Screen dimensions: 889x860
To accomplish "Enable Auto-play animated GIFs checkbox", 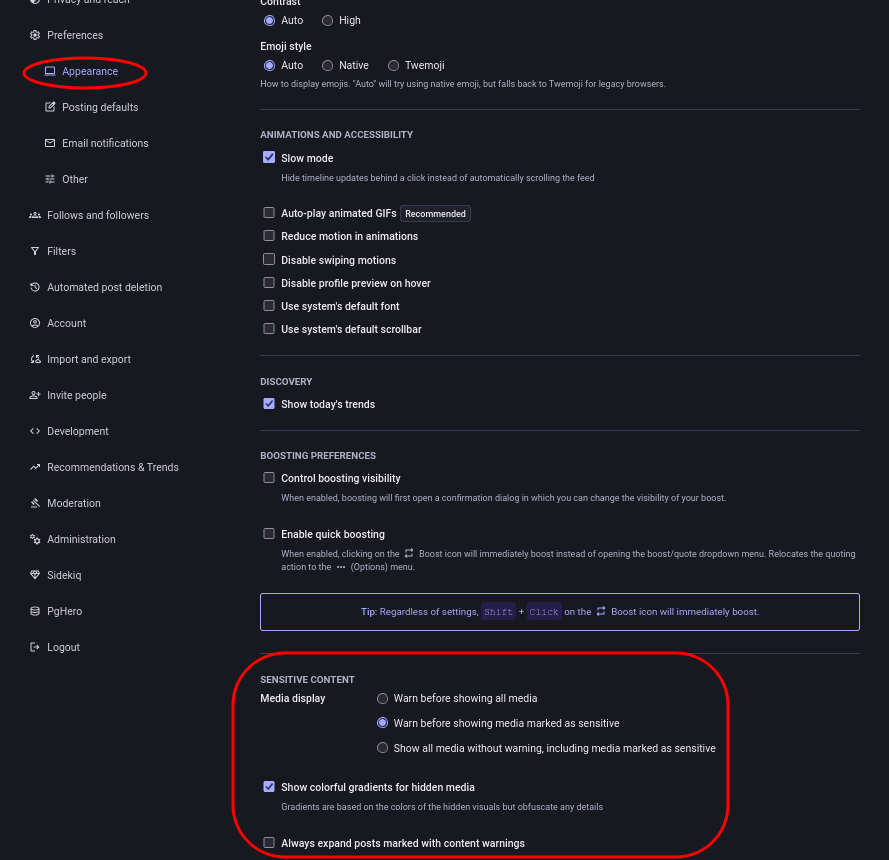I will (269, 213).
